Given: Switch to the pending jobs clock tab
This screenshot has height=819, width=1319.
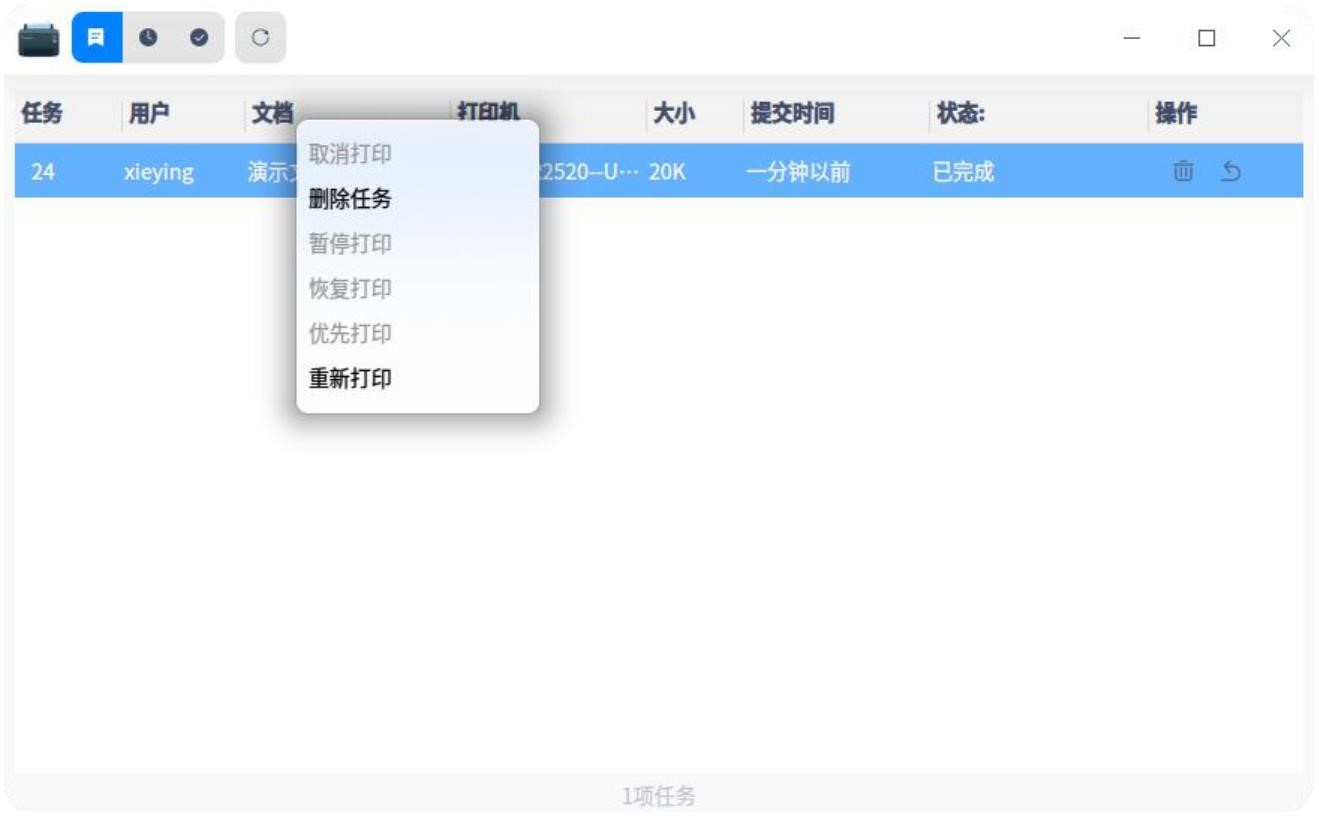Looking at the screenshot, I should (147, 38).
